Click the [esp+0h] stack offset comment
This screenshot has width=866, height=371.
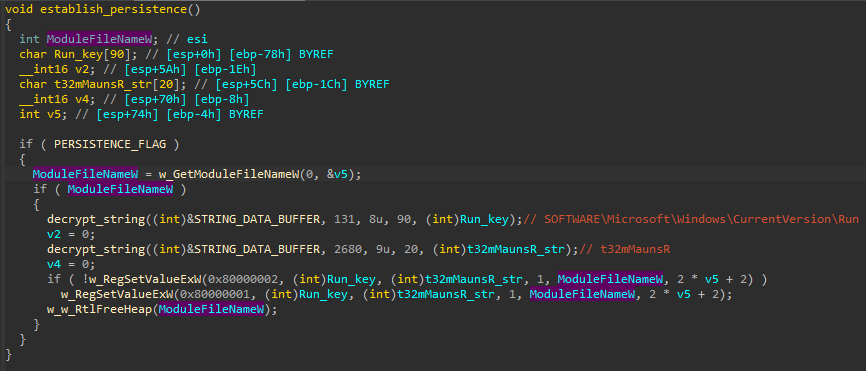193,54
